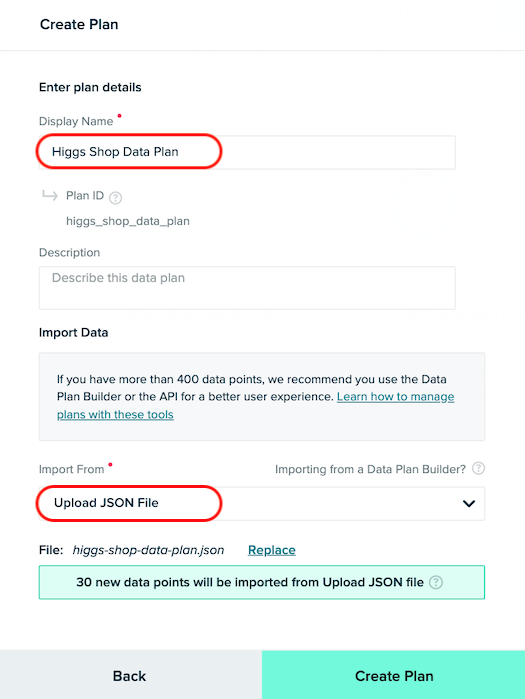This screenshot has height=699, width=525.
Task: Go back using the Back button
Action: point(130,675)
